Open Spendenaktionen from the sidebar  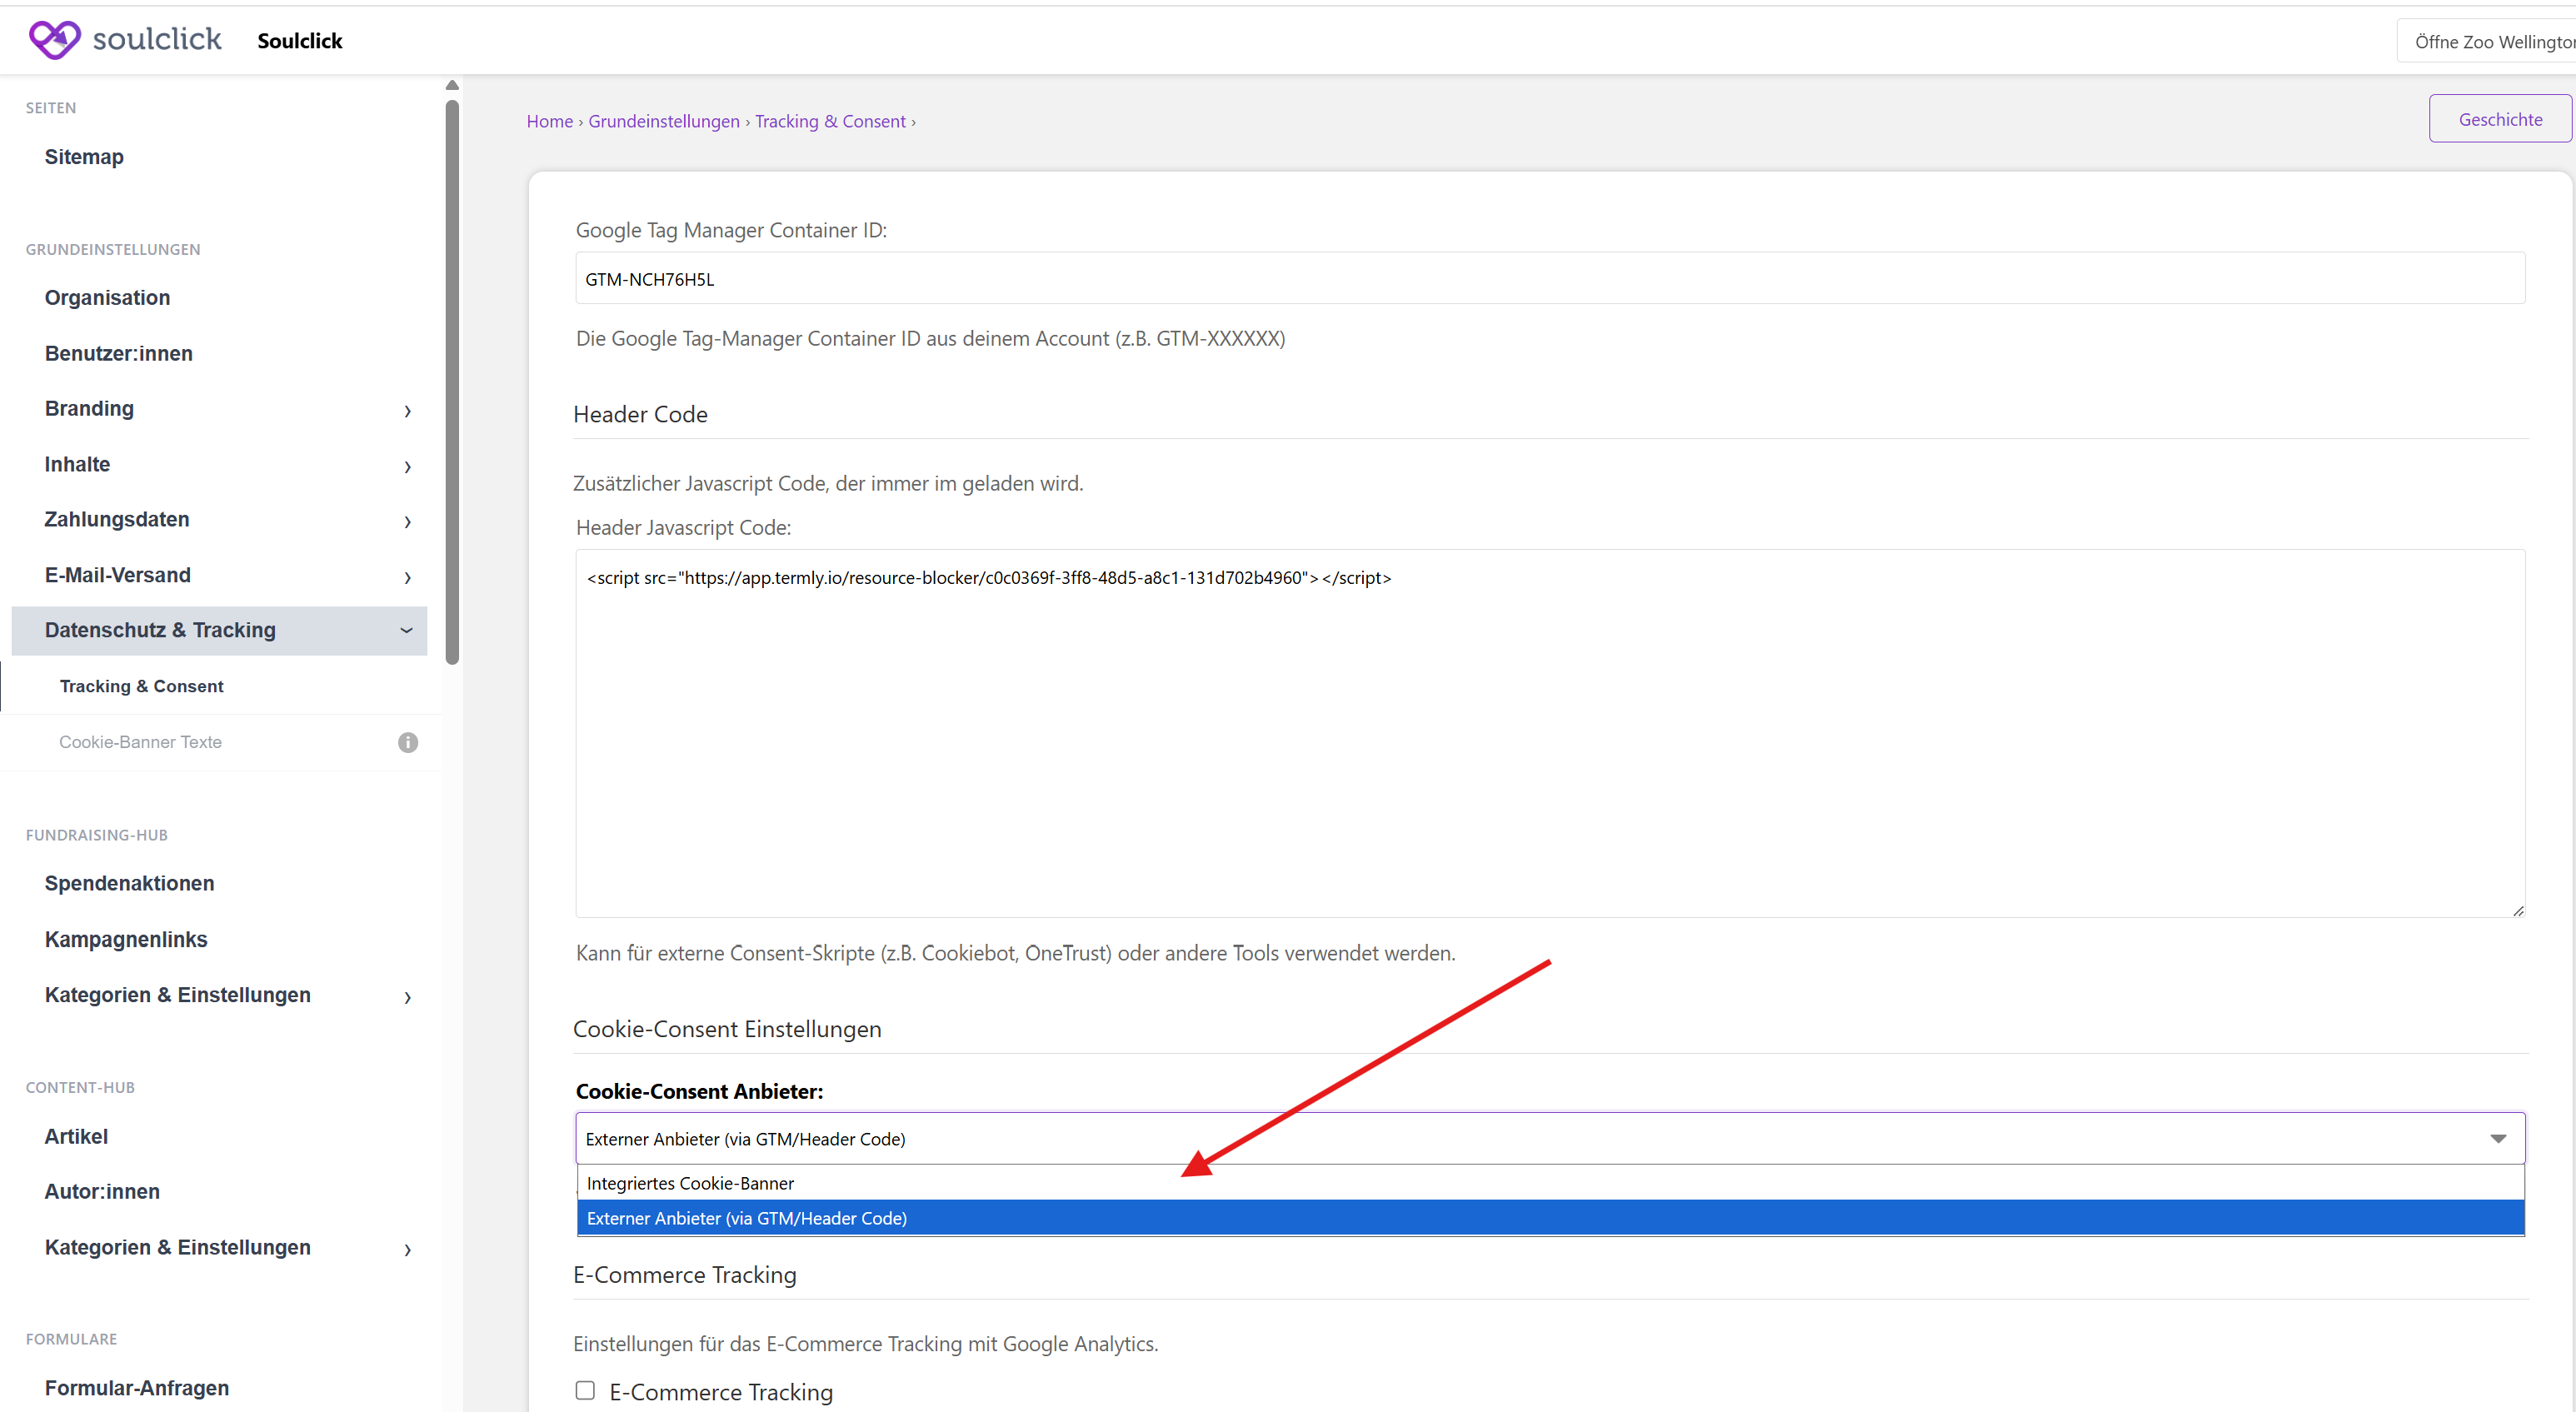[129, 883]
